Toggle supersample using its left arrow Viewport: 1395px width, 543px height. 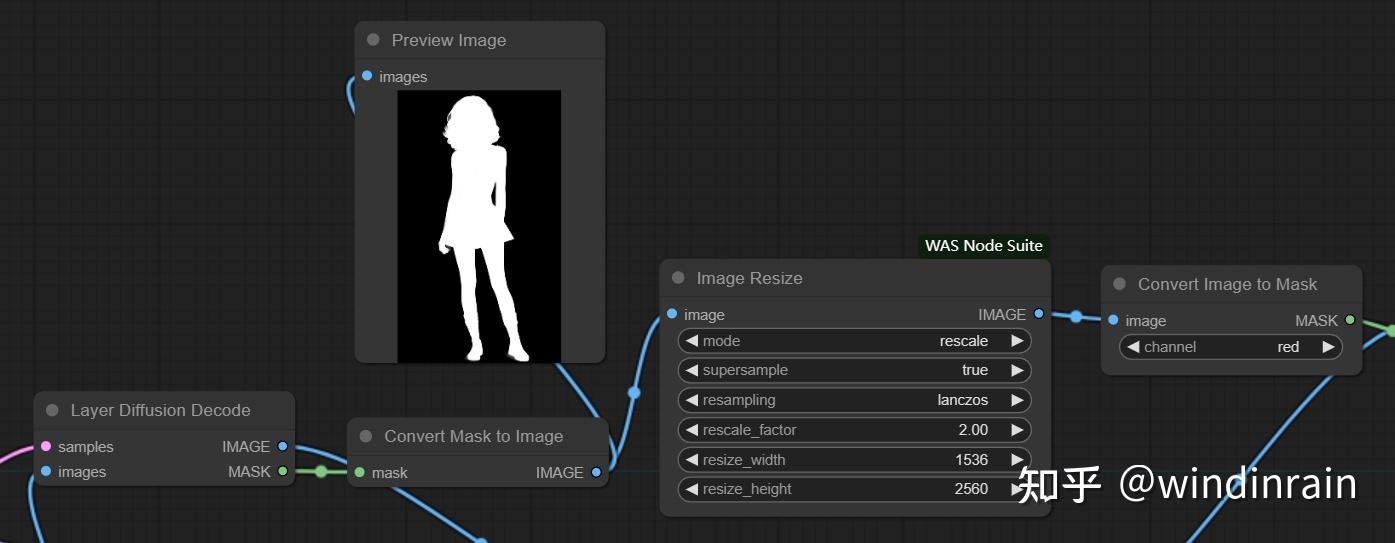pyautogui.click(x=692, y=370)
